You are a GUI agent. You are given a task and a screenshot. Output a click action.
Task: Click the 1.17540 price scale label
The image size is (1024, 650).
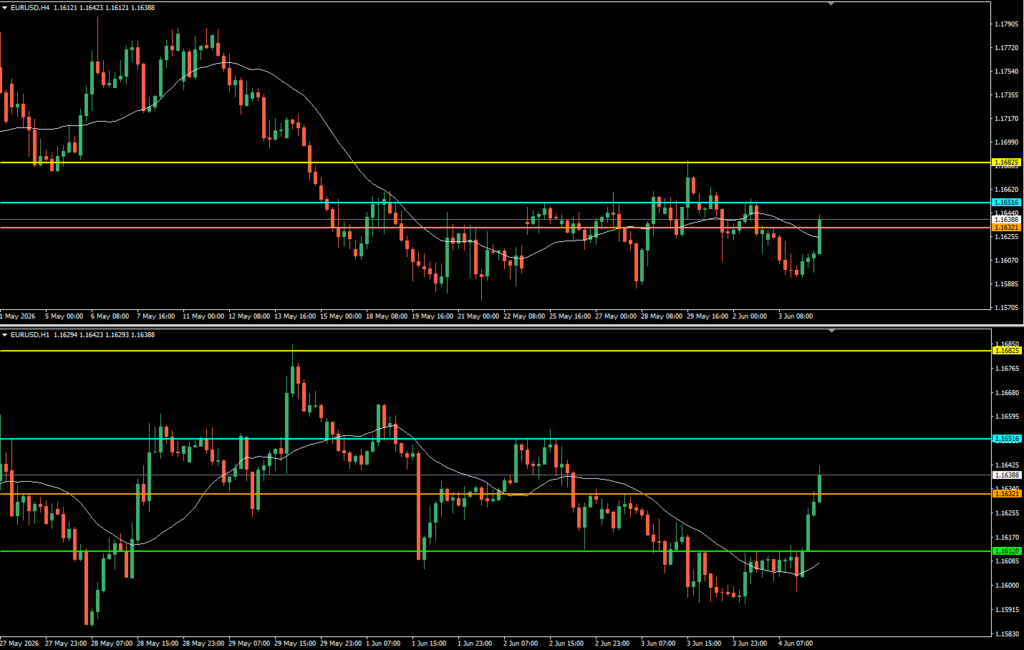click(1006, 71)
